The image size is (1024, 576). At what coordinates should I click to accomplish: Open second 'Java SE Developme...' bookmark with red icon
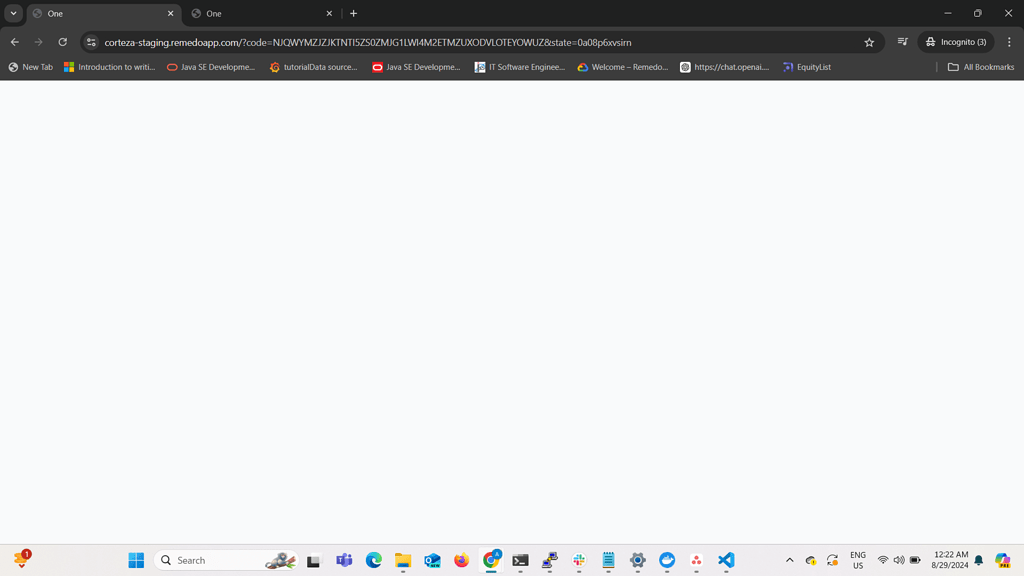(416, 67)
